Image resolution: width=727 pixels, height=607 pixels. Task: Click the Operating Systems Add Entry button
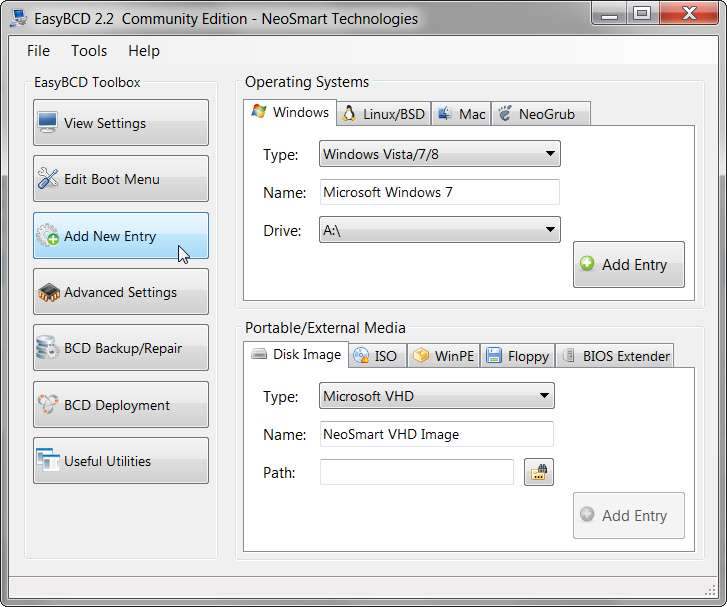tap(629, 265)
